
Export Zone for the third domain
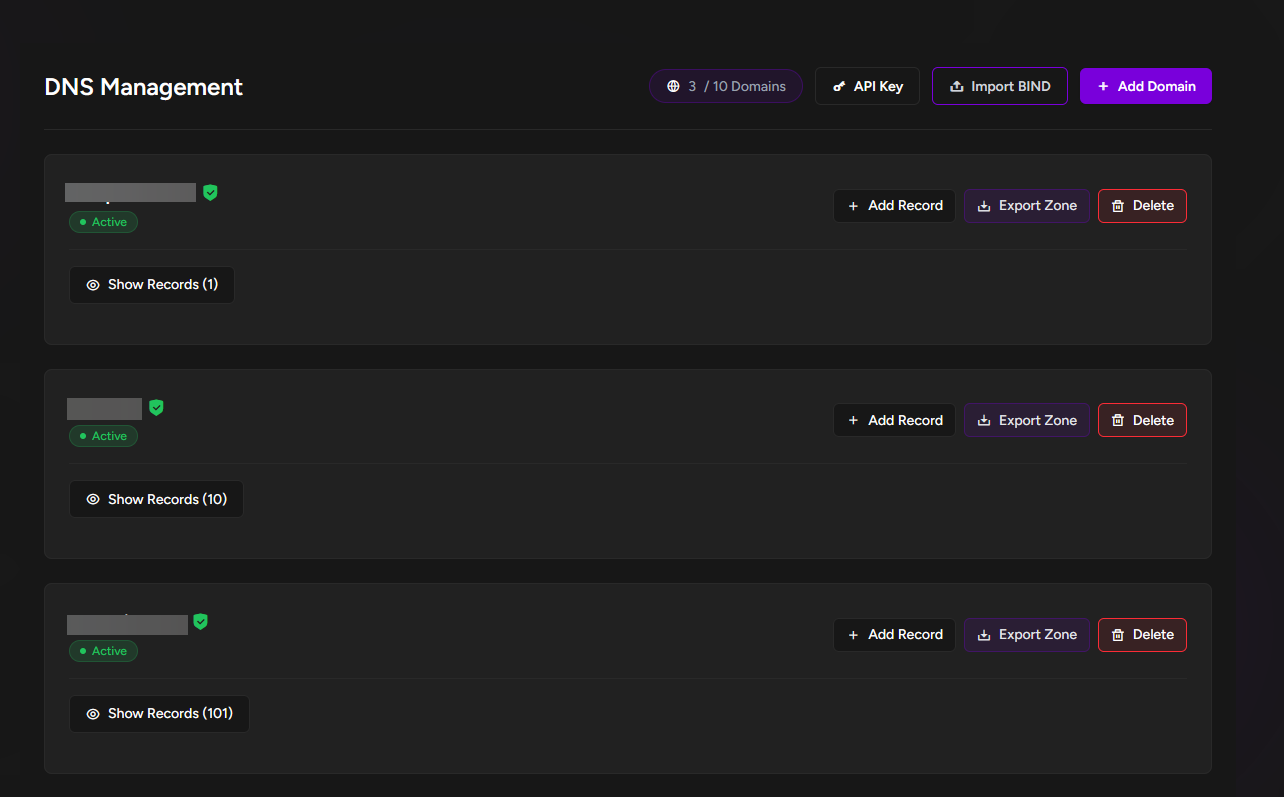1026,635
